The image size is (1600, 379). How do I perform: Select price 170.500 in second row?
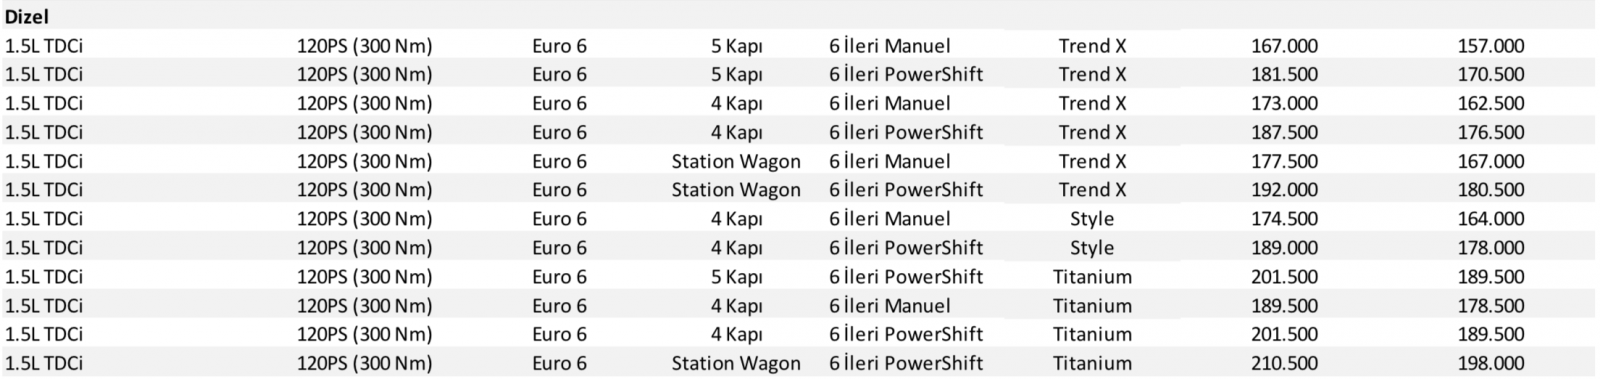pyautogui.click(x=1491, y=75)
